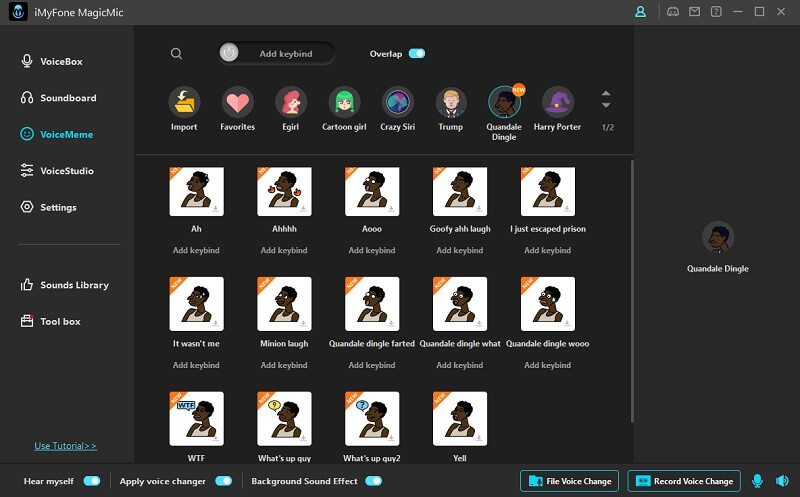Screen dimensions: 800x497
Task: Add keybind for the Ah sound
Action: (x=196, y=250)
